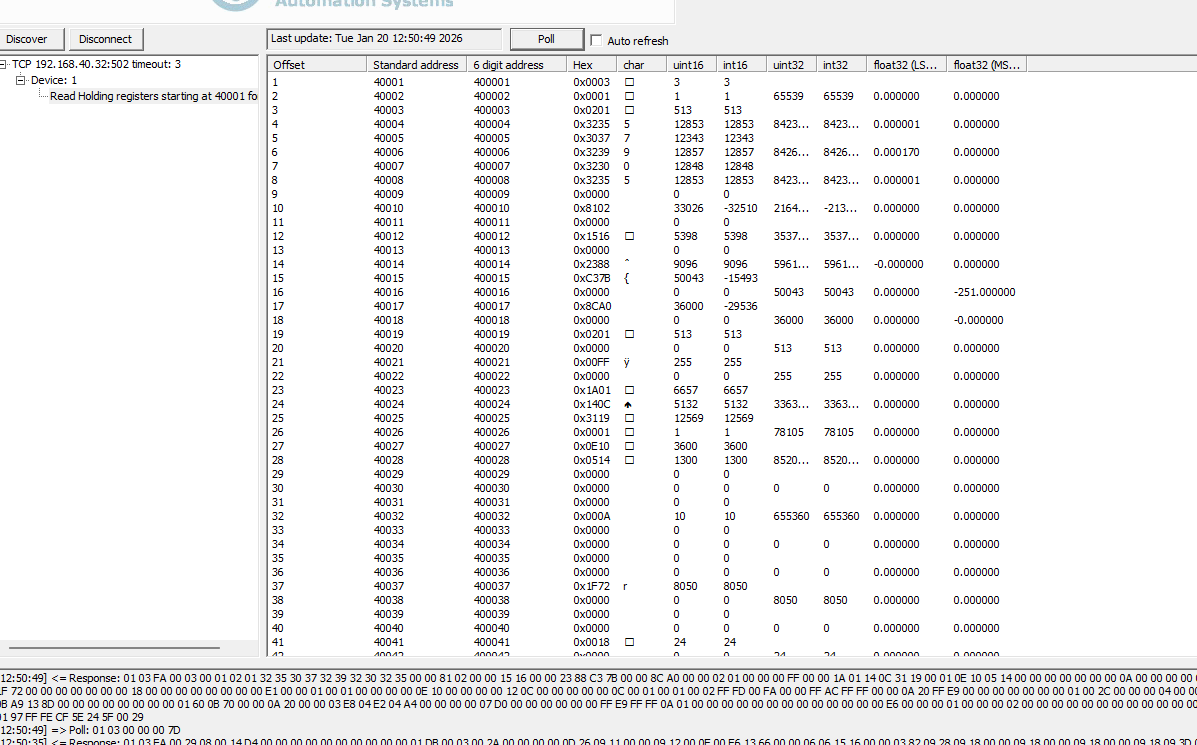Click the 6 digit address column header

click(x=513, y=64)
